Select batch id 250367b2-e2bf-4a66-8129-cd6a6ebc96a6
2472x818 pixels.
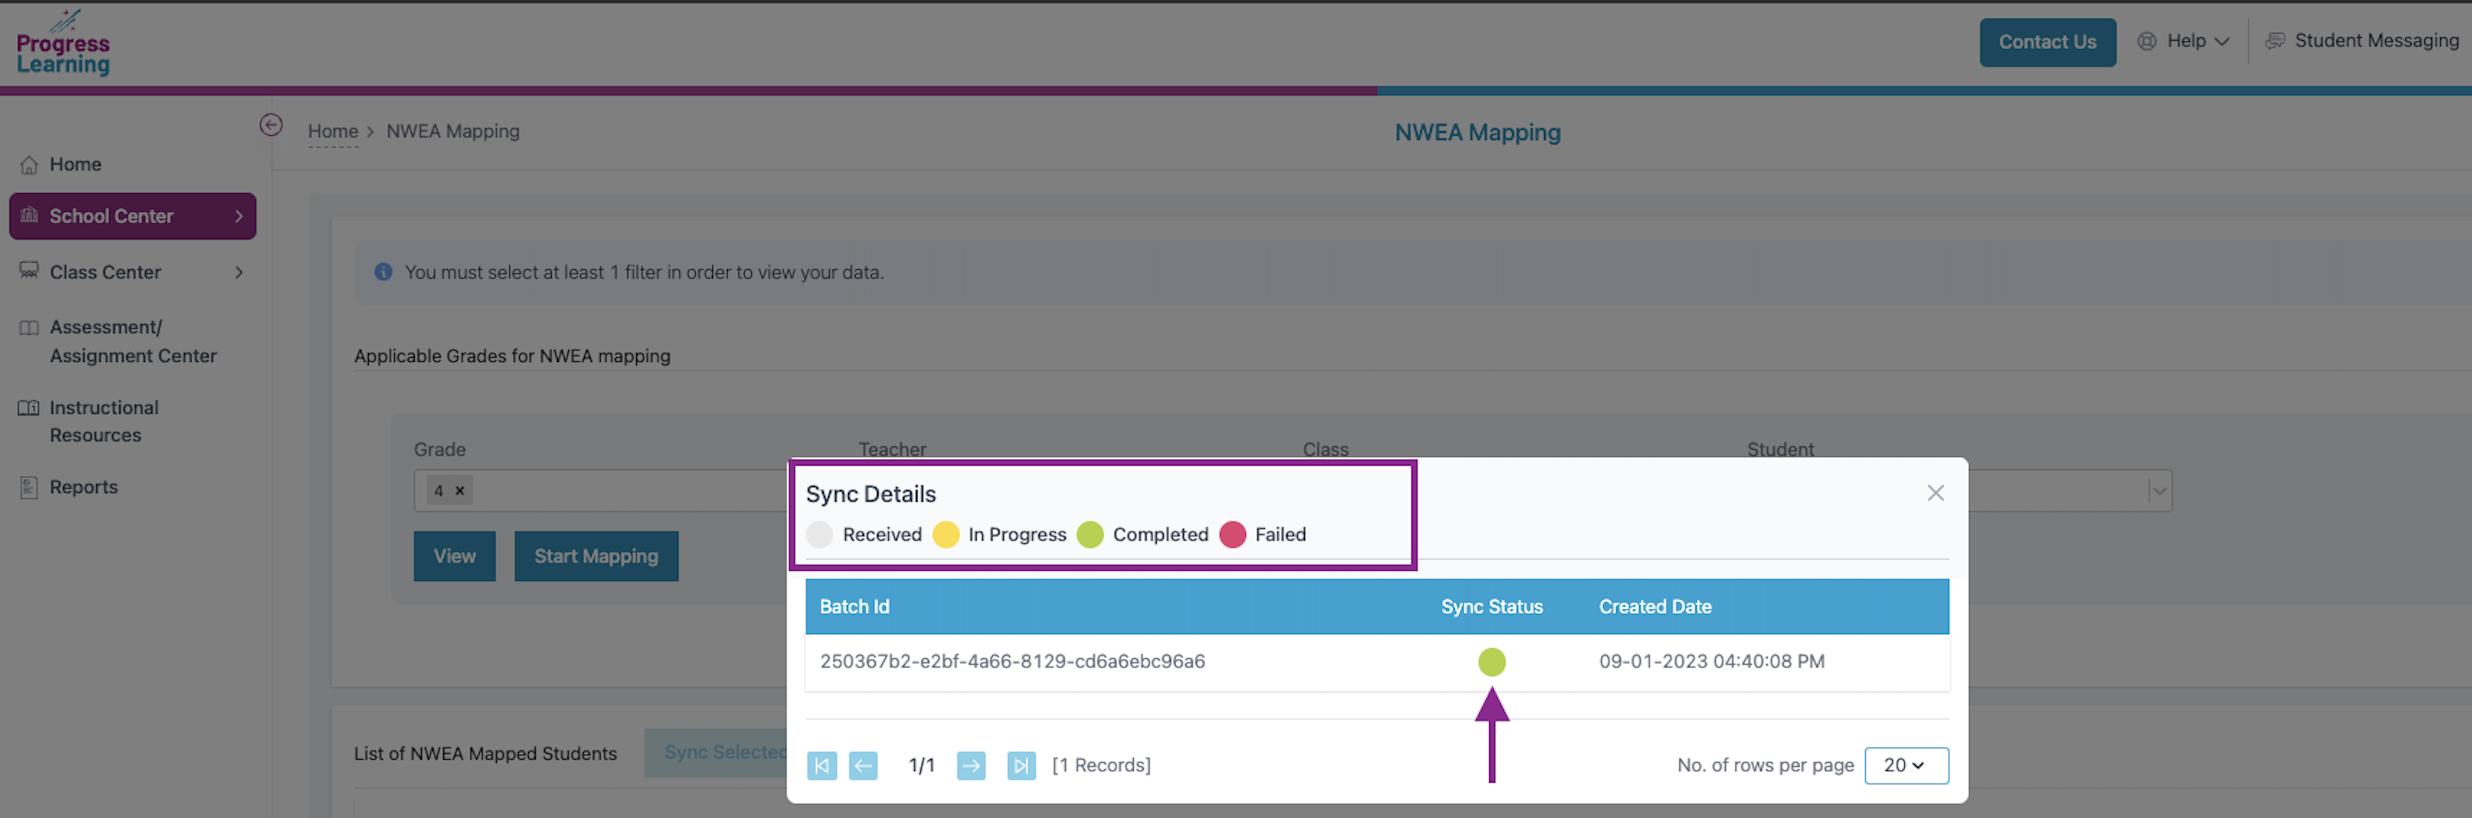(x=1012, y=662)
